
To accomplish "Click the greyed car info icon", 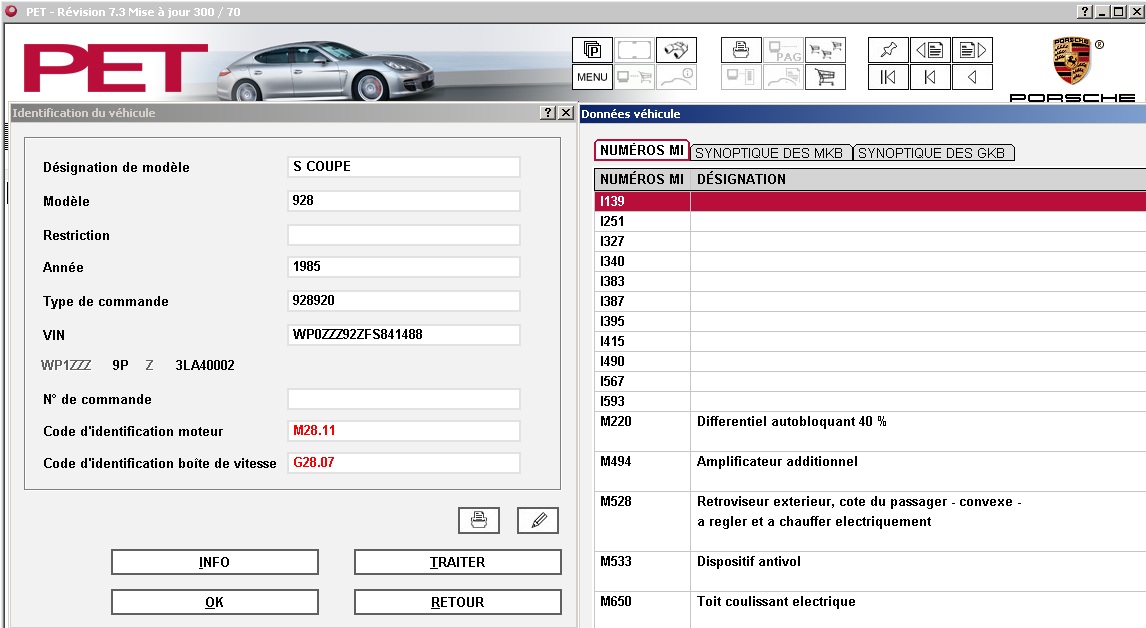I will [676, 77].
